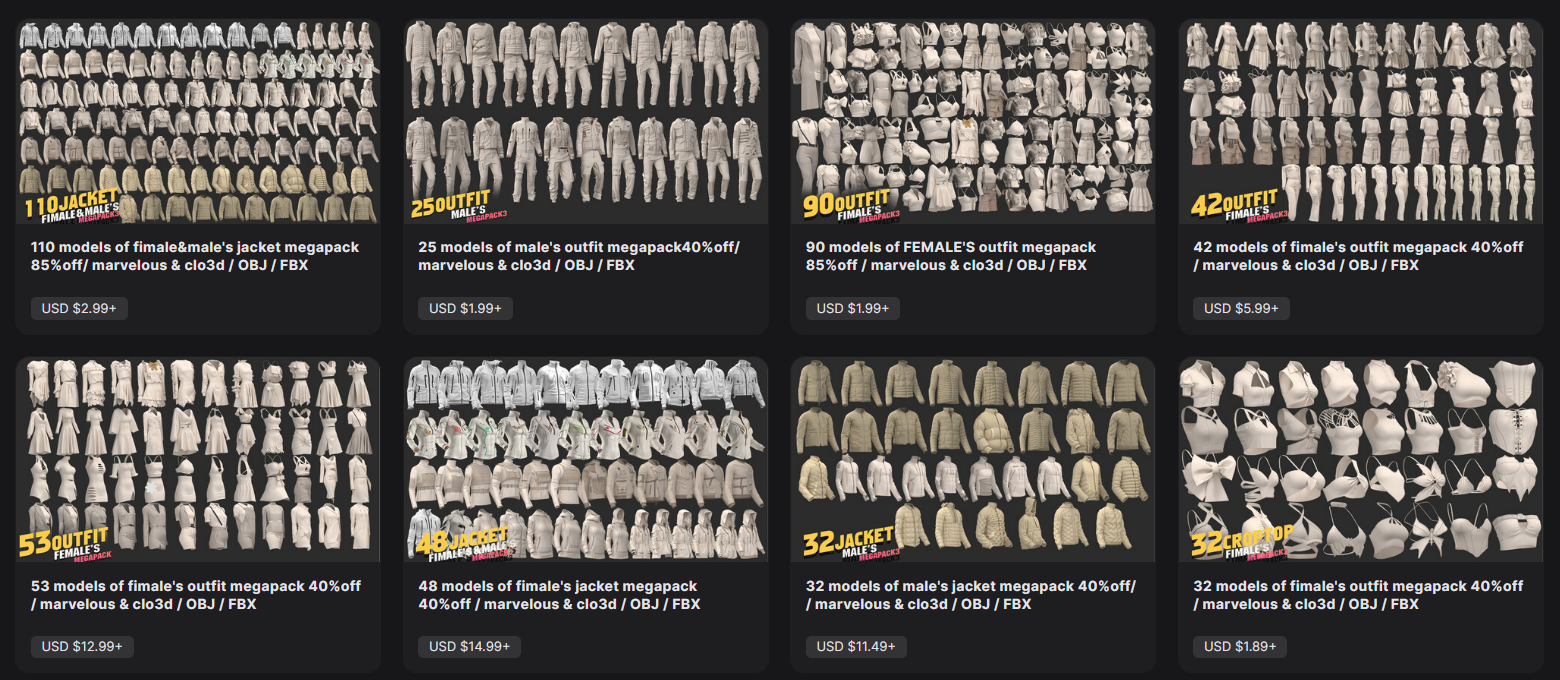Select the USD $2.99+ price tag
The image size is (1560, 680).
[x=79, y=308]
